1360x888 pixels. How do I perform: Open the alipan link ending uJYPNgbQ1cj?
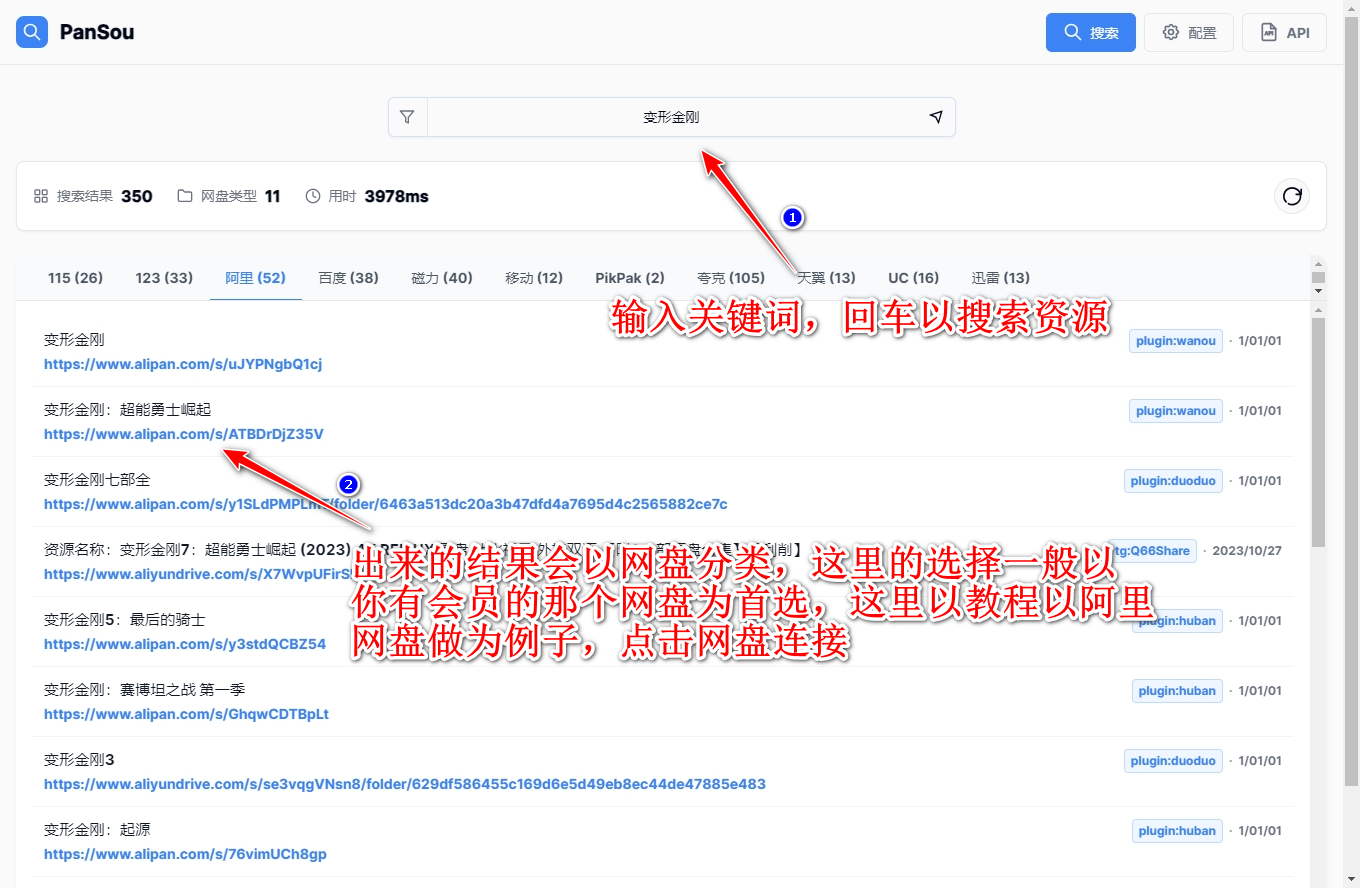tap(183, 364)
